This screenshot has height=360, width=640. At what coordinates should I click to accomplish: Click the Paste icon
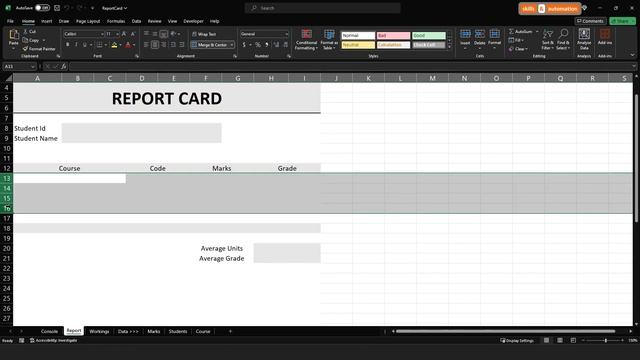(x=13, y=35)
